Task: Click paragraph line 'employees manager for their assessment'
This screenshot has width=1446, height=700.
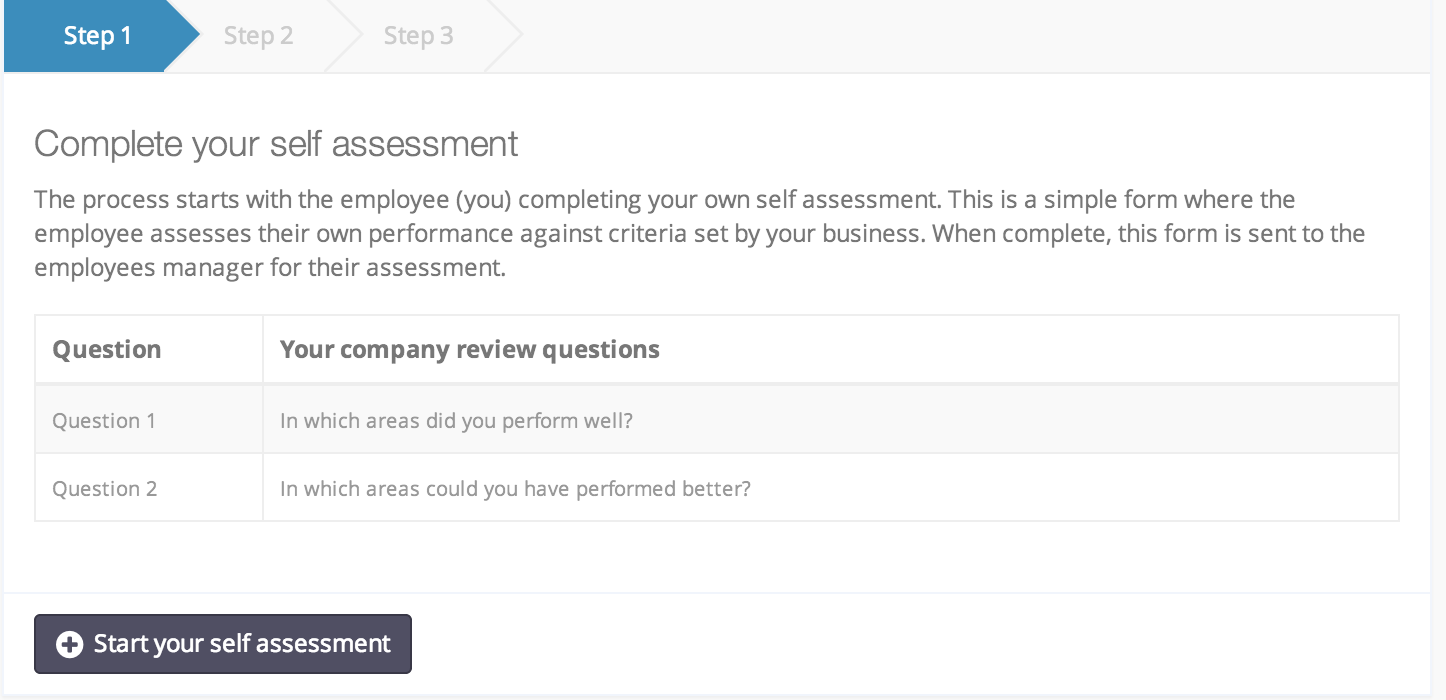Action: (x=270, y=269)
